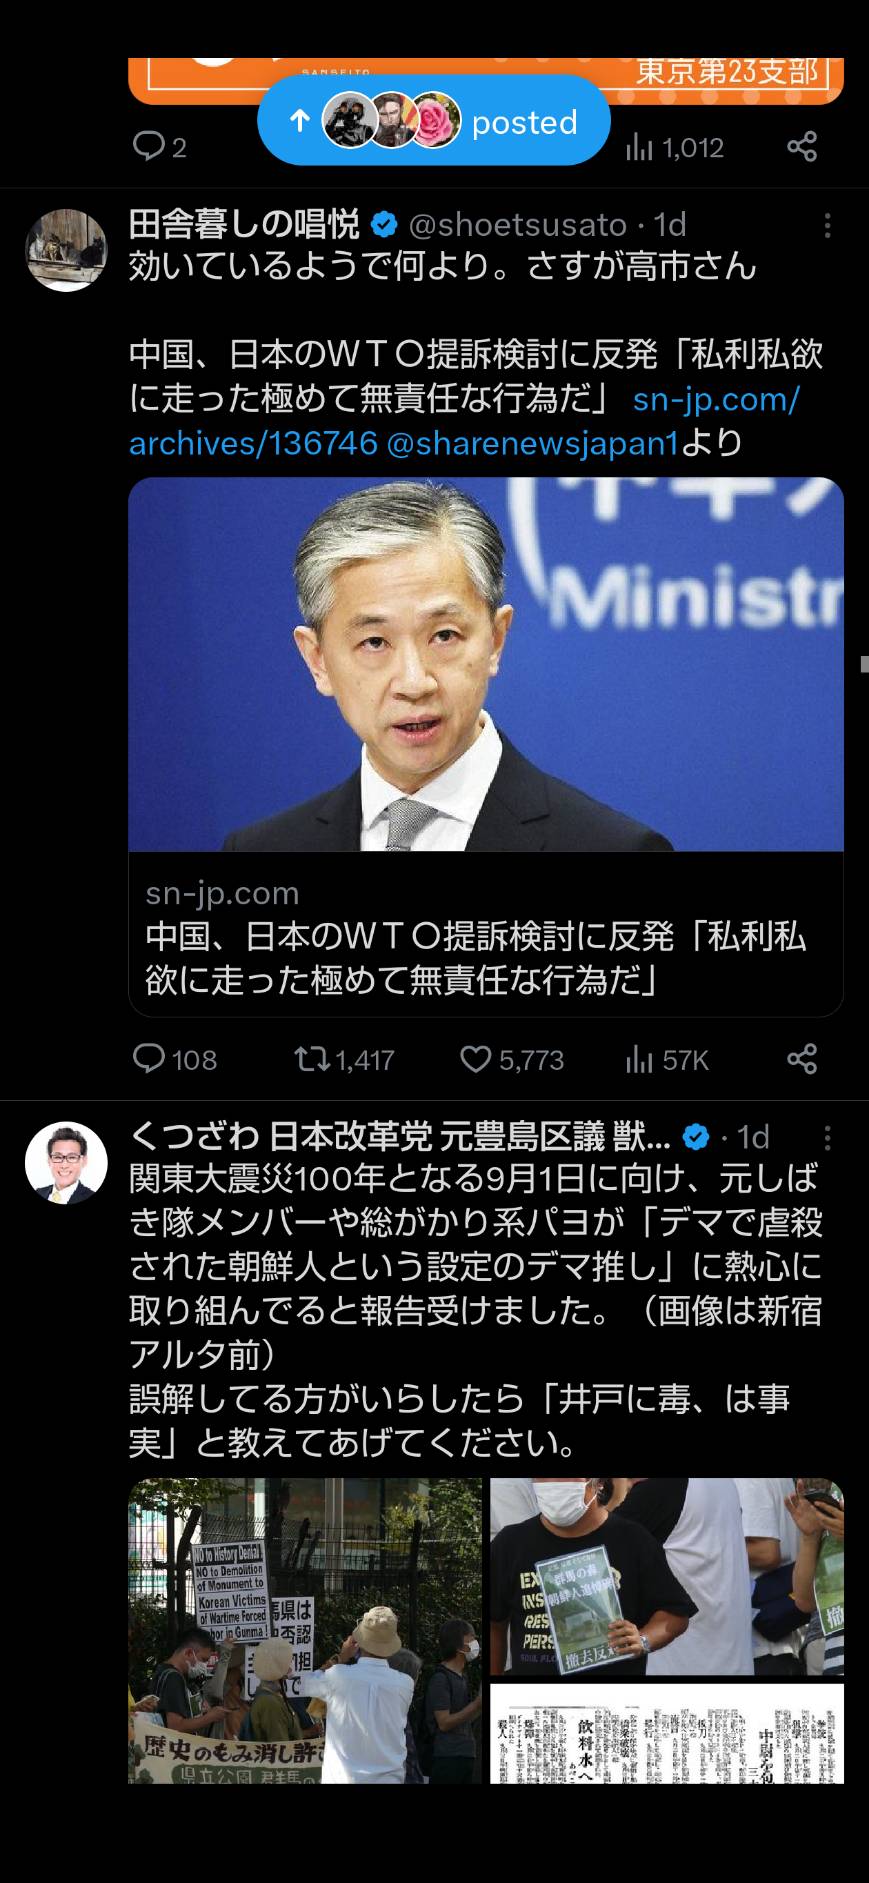
Task: Open the old newspaper clipping image
Action: [x=667, y=1733]
